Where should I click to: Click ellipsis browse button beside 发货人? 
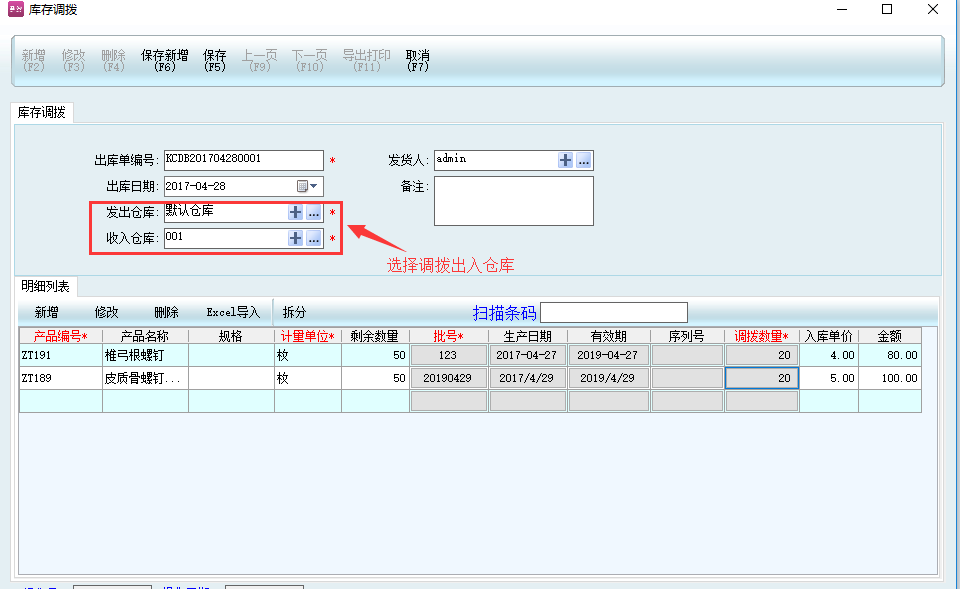(584, 160)
